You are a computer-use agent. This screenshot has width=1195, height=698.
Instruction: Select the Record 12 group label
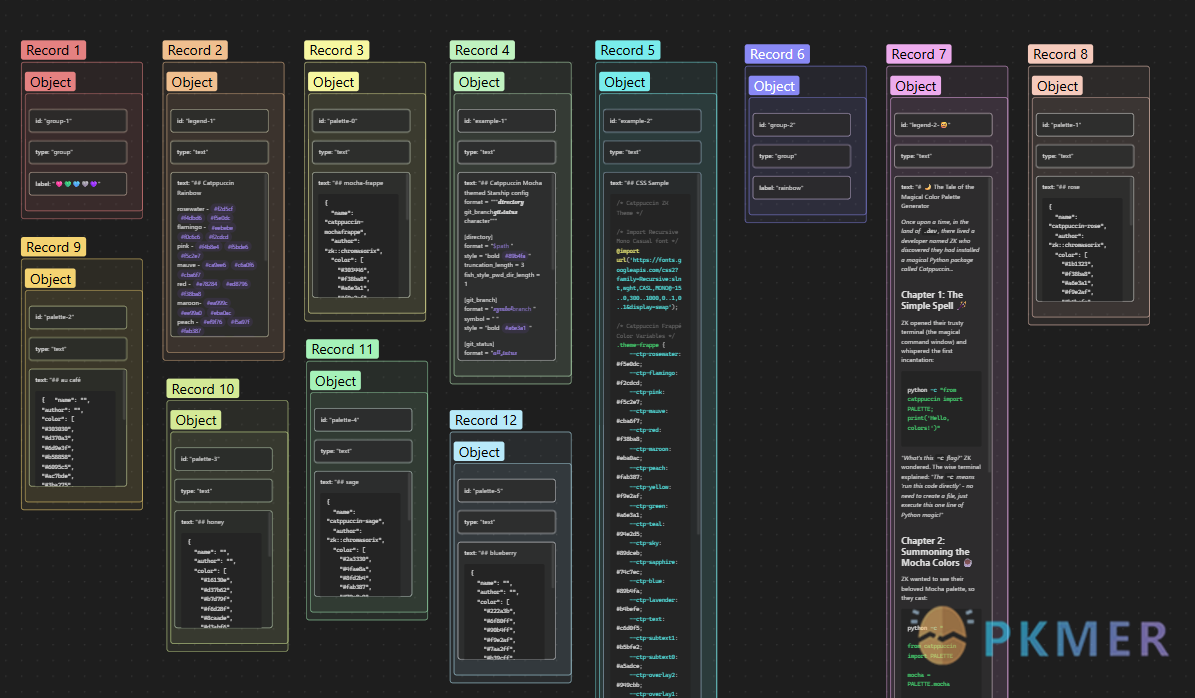pyautogui.click(x=486, y=420)
